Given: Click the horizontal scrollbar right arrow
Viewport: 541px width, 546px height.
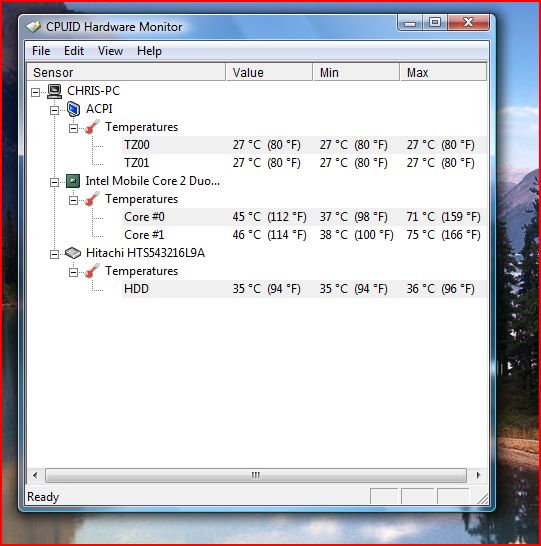Looking at the screenshot, I should click(x=478, y=475).
